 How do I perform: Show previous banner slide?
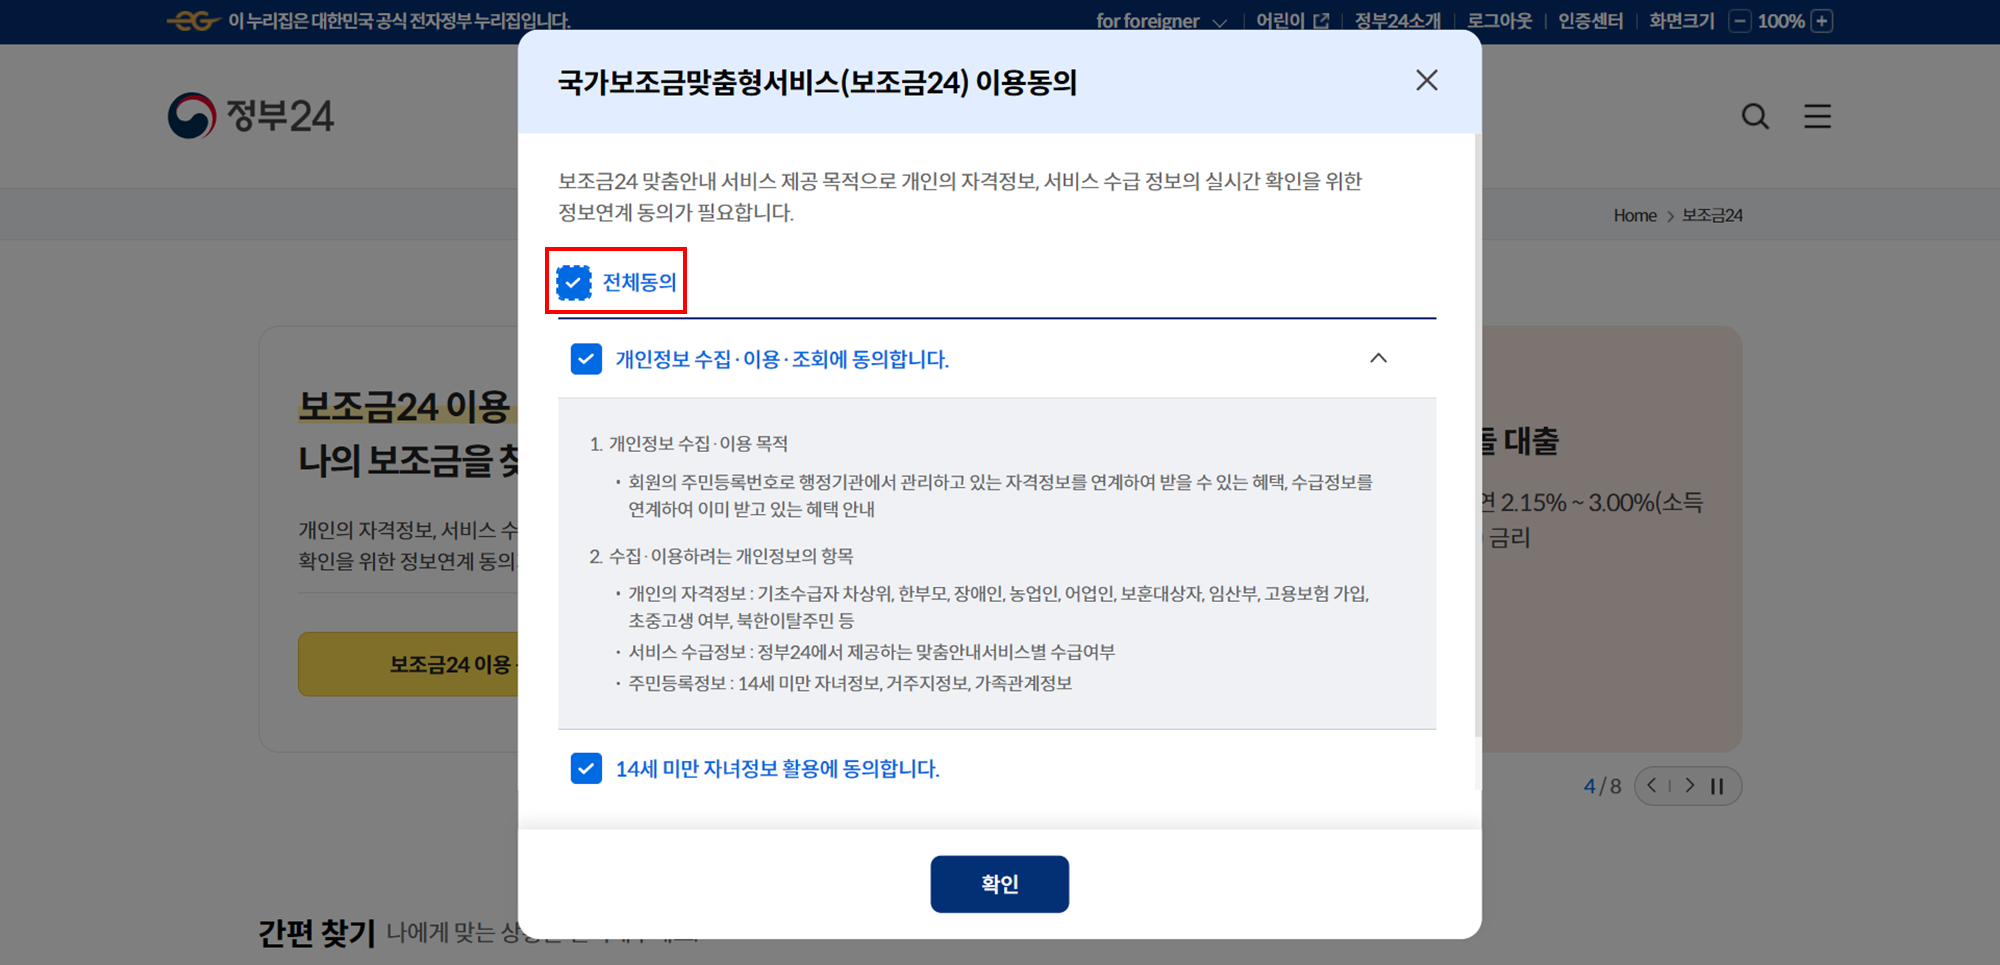[1652, 786]
